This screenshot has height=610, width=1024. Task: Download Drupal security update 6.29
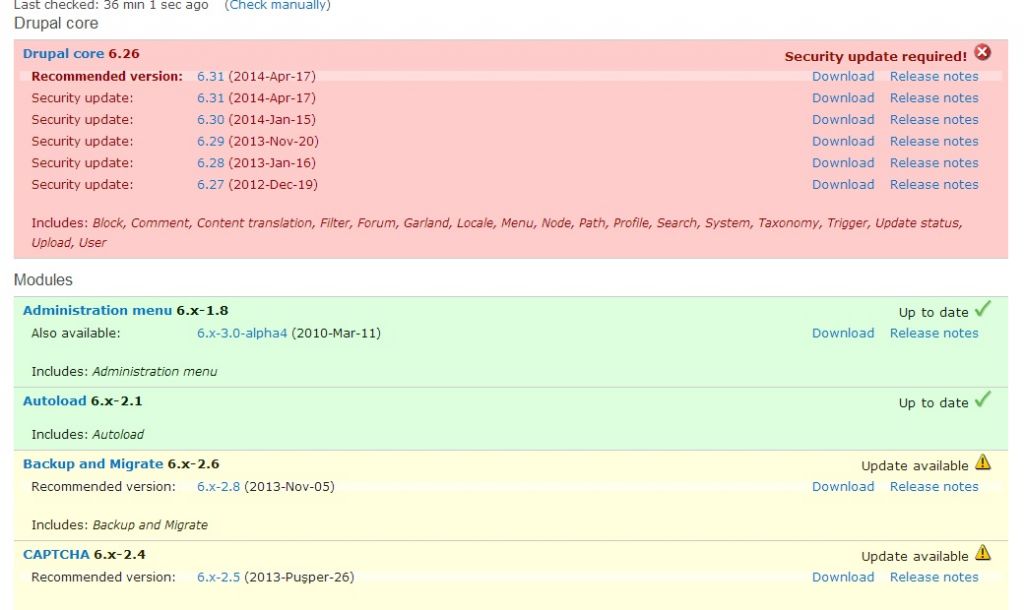843,141
